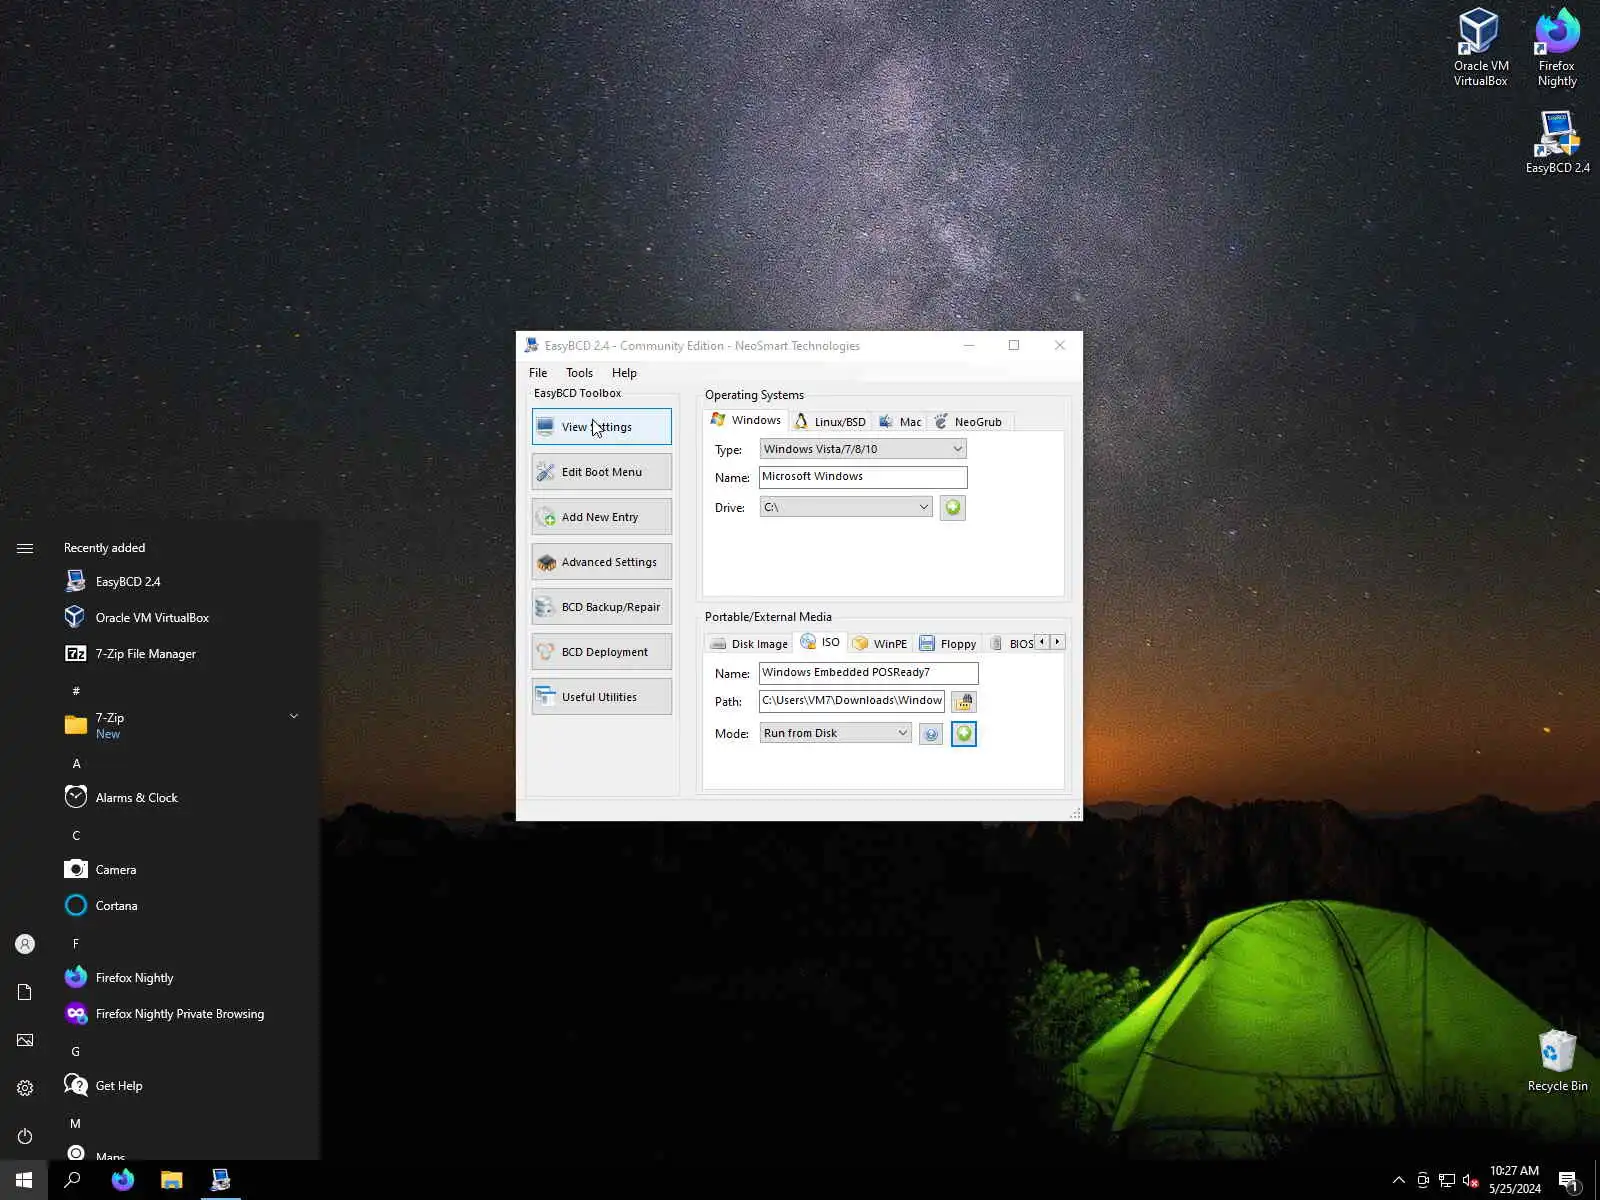
Task: Open the Tools menu in EasyBCD
Action: pyautogui.click(x=579, y=373)
